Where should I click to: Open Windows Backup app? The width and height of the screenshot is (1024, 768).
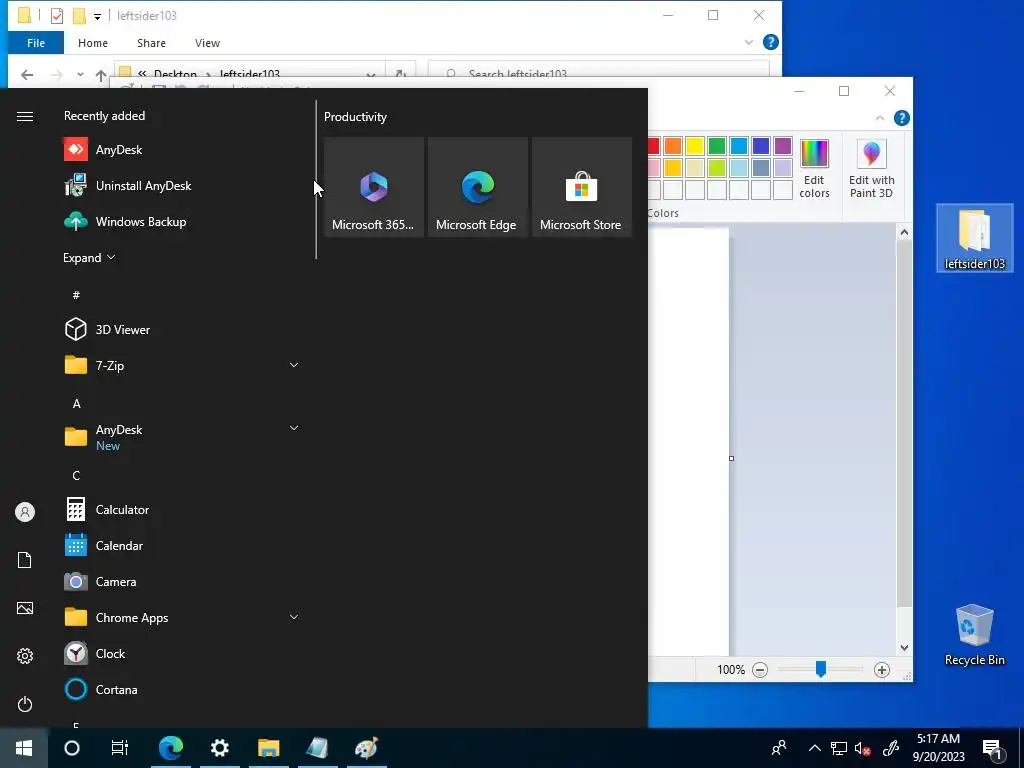[x=183, y=222]
